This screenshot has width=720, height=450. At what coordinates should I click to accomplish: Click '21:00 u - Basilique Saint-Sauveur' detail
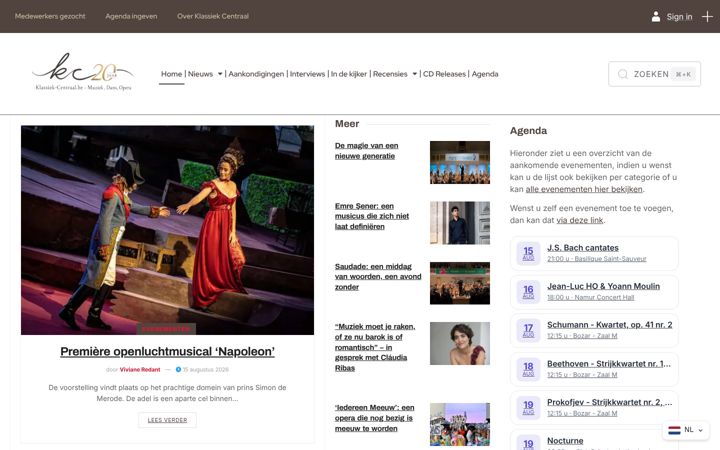pyautogui.click(x=596, y=259)
